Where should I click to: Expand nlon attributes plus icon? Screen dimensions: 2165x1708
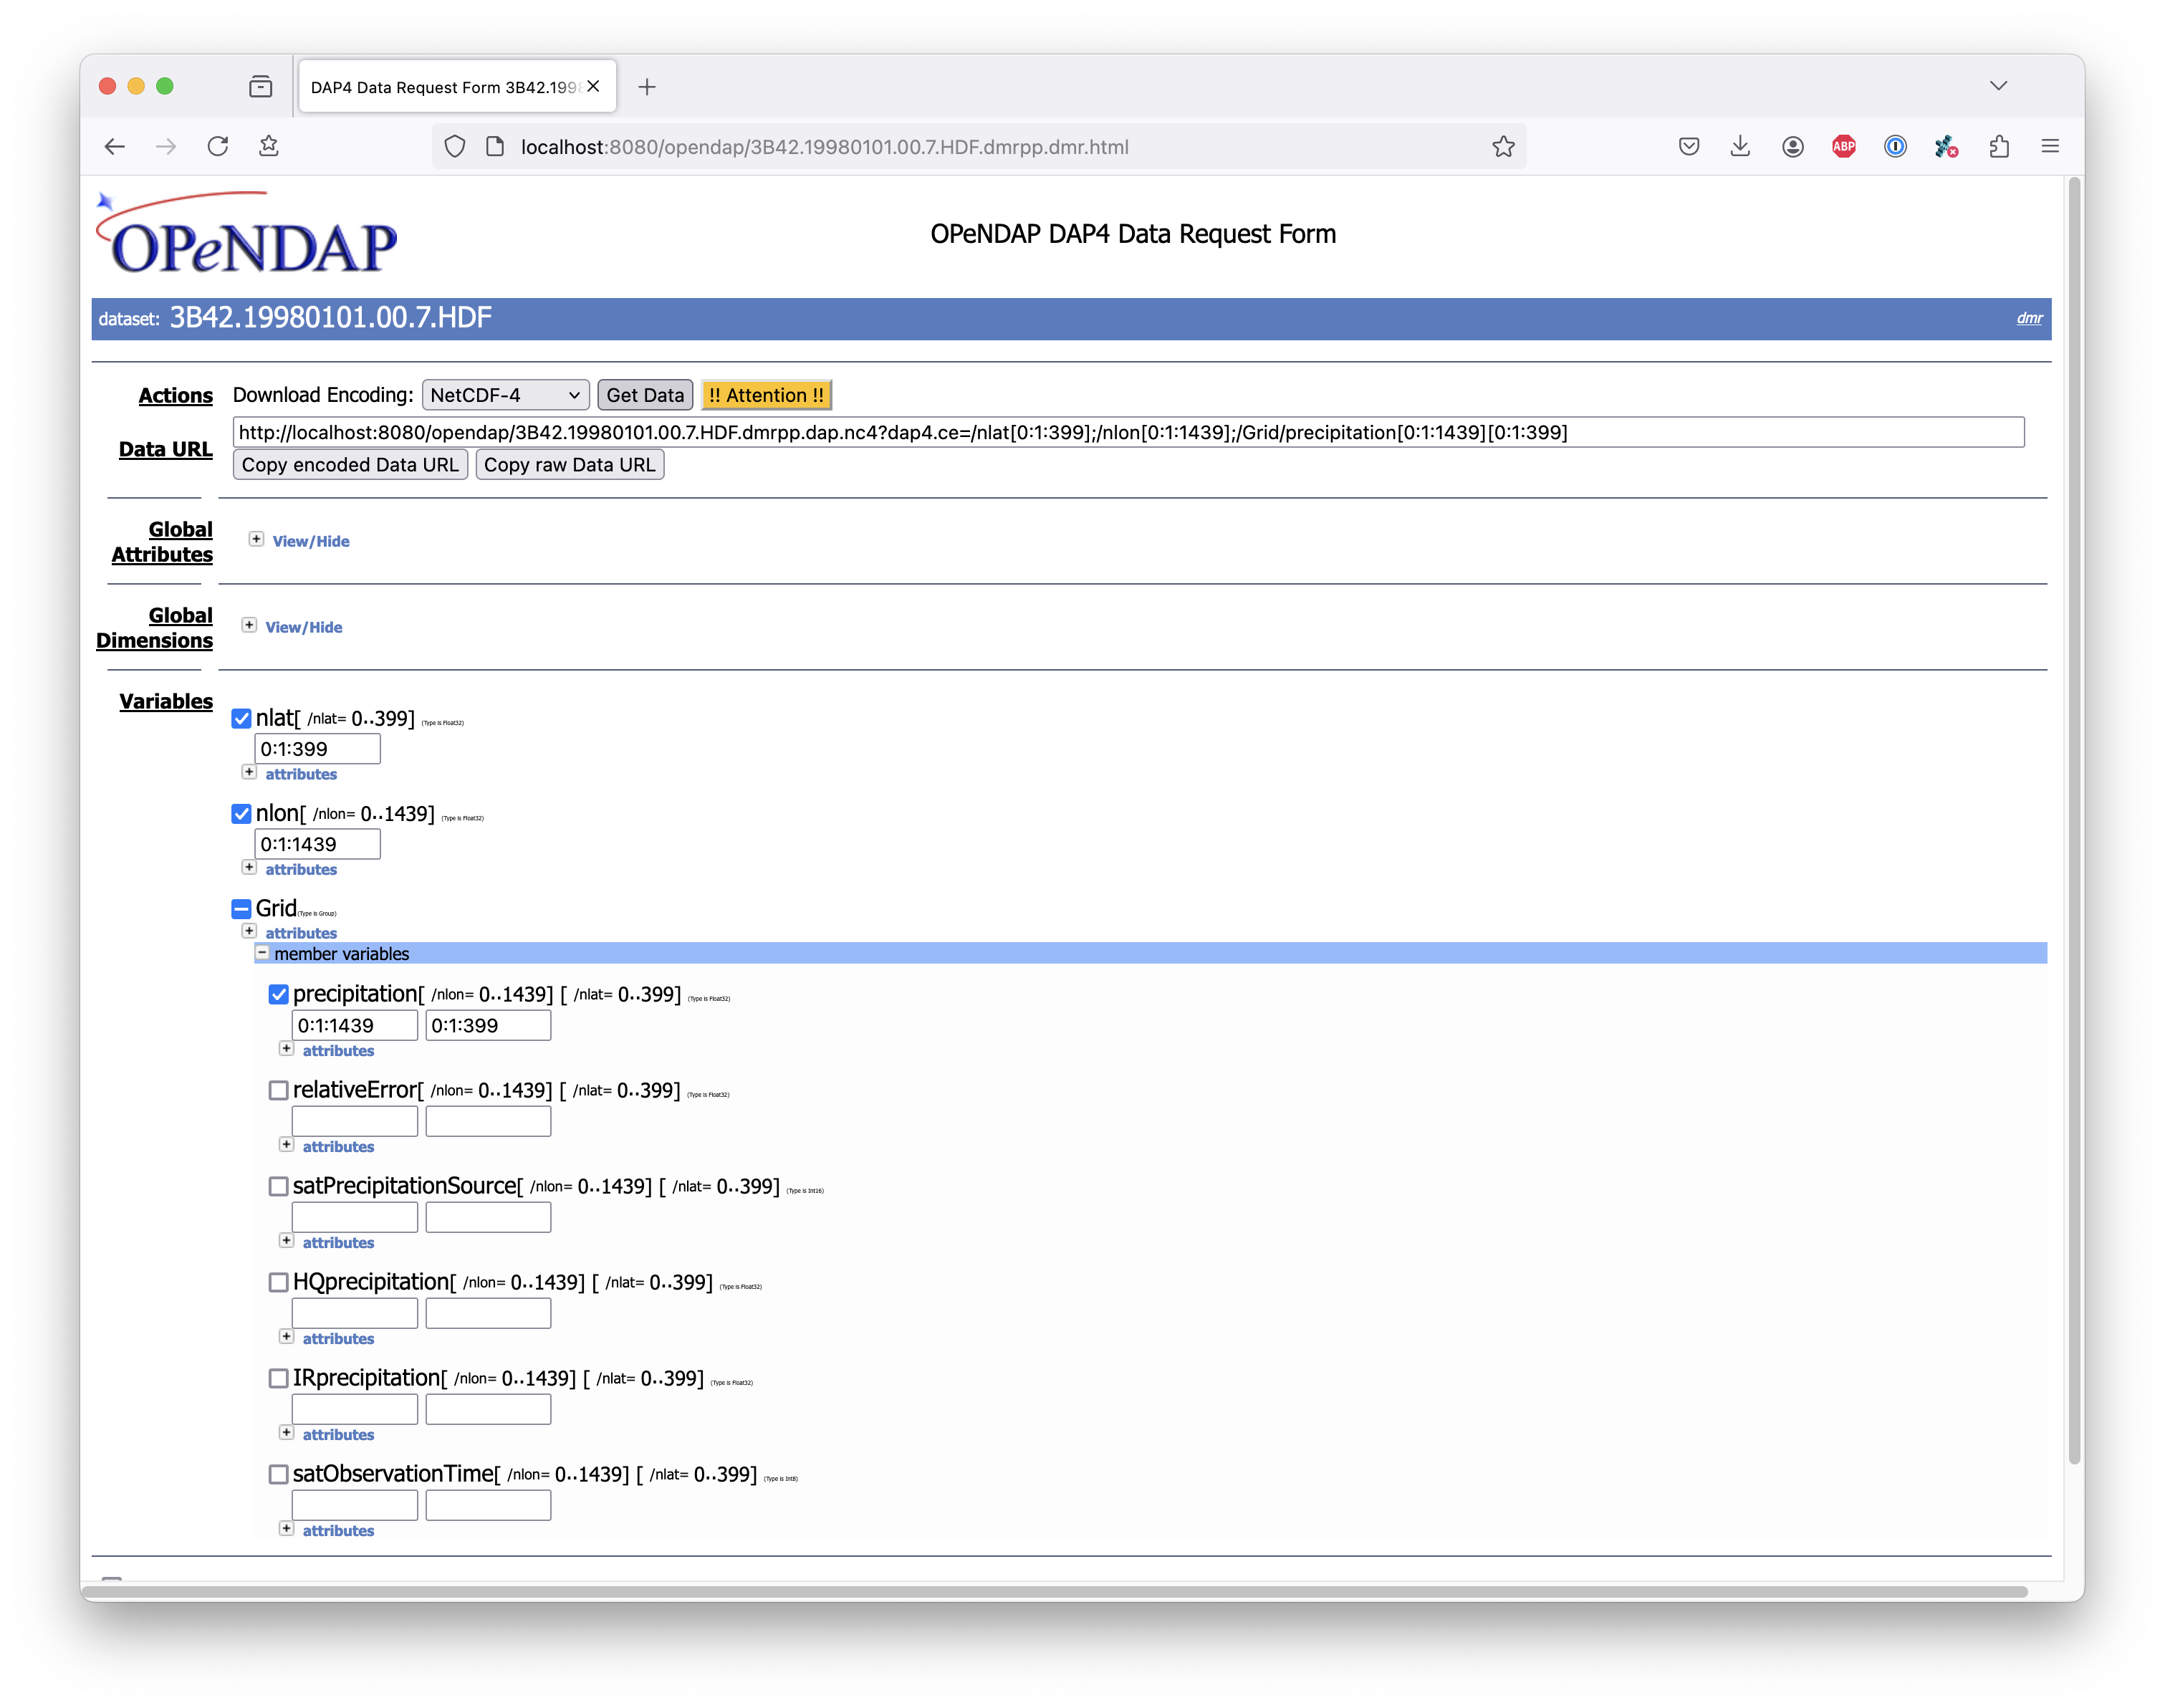pos(249,867)
